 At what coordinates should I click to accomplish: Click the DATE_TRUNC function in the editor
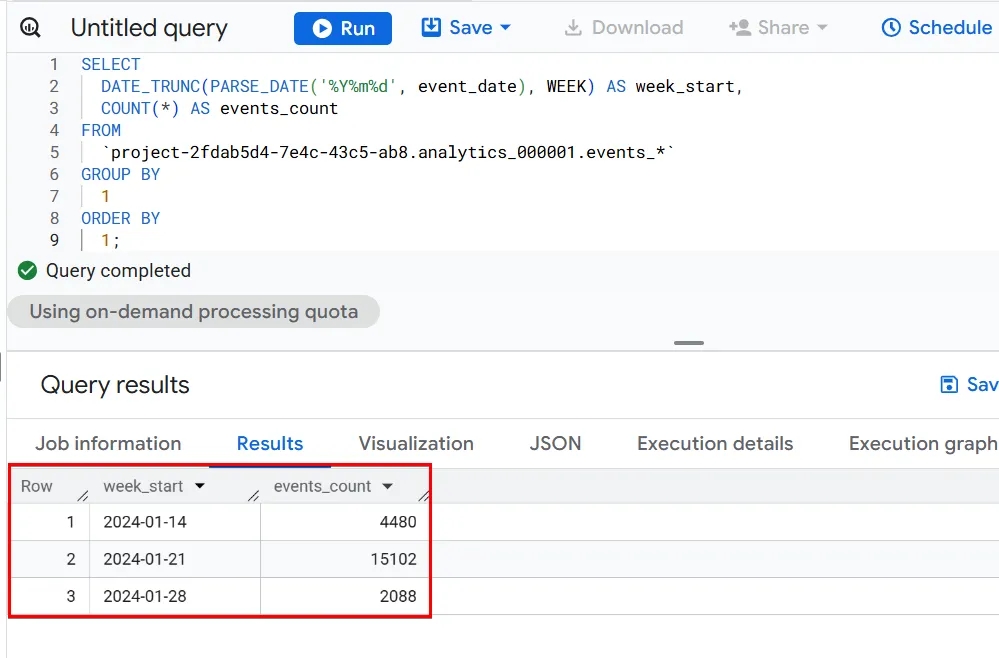click(150, 86)
